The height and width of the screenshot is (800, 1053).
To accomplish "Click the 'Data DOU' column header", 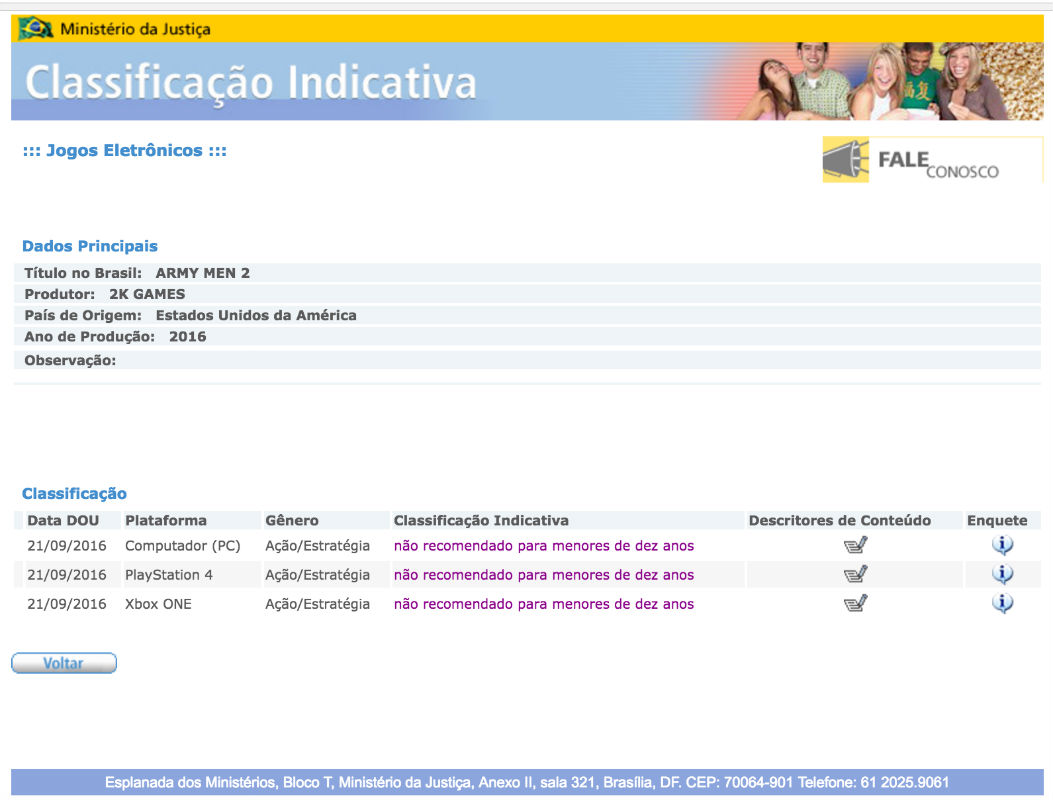I will pos(63,521).
